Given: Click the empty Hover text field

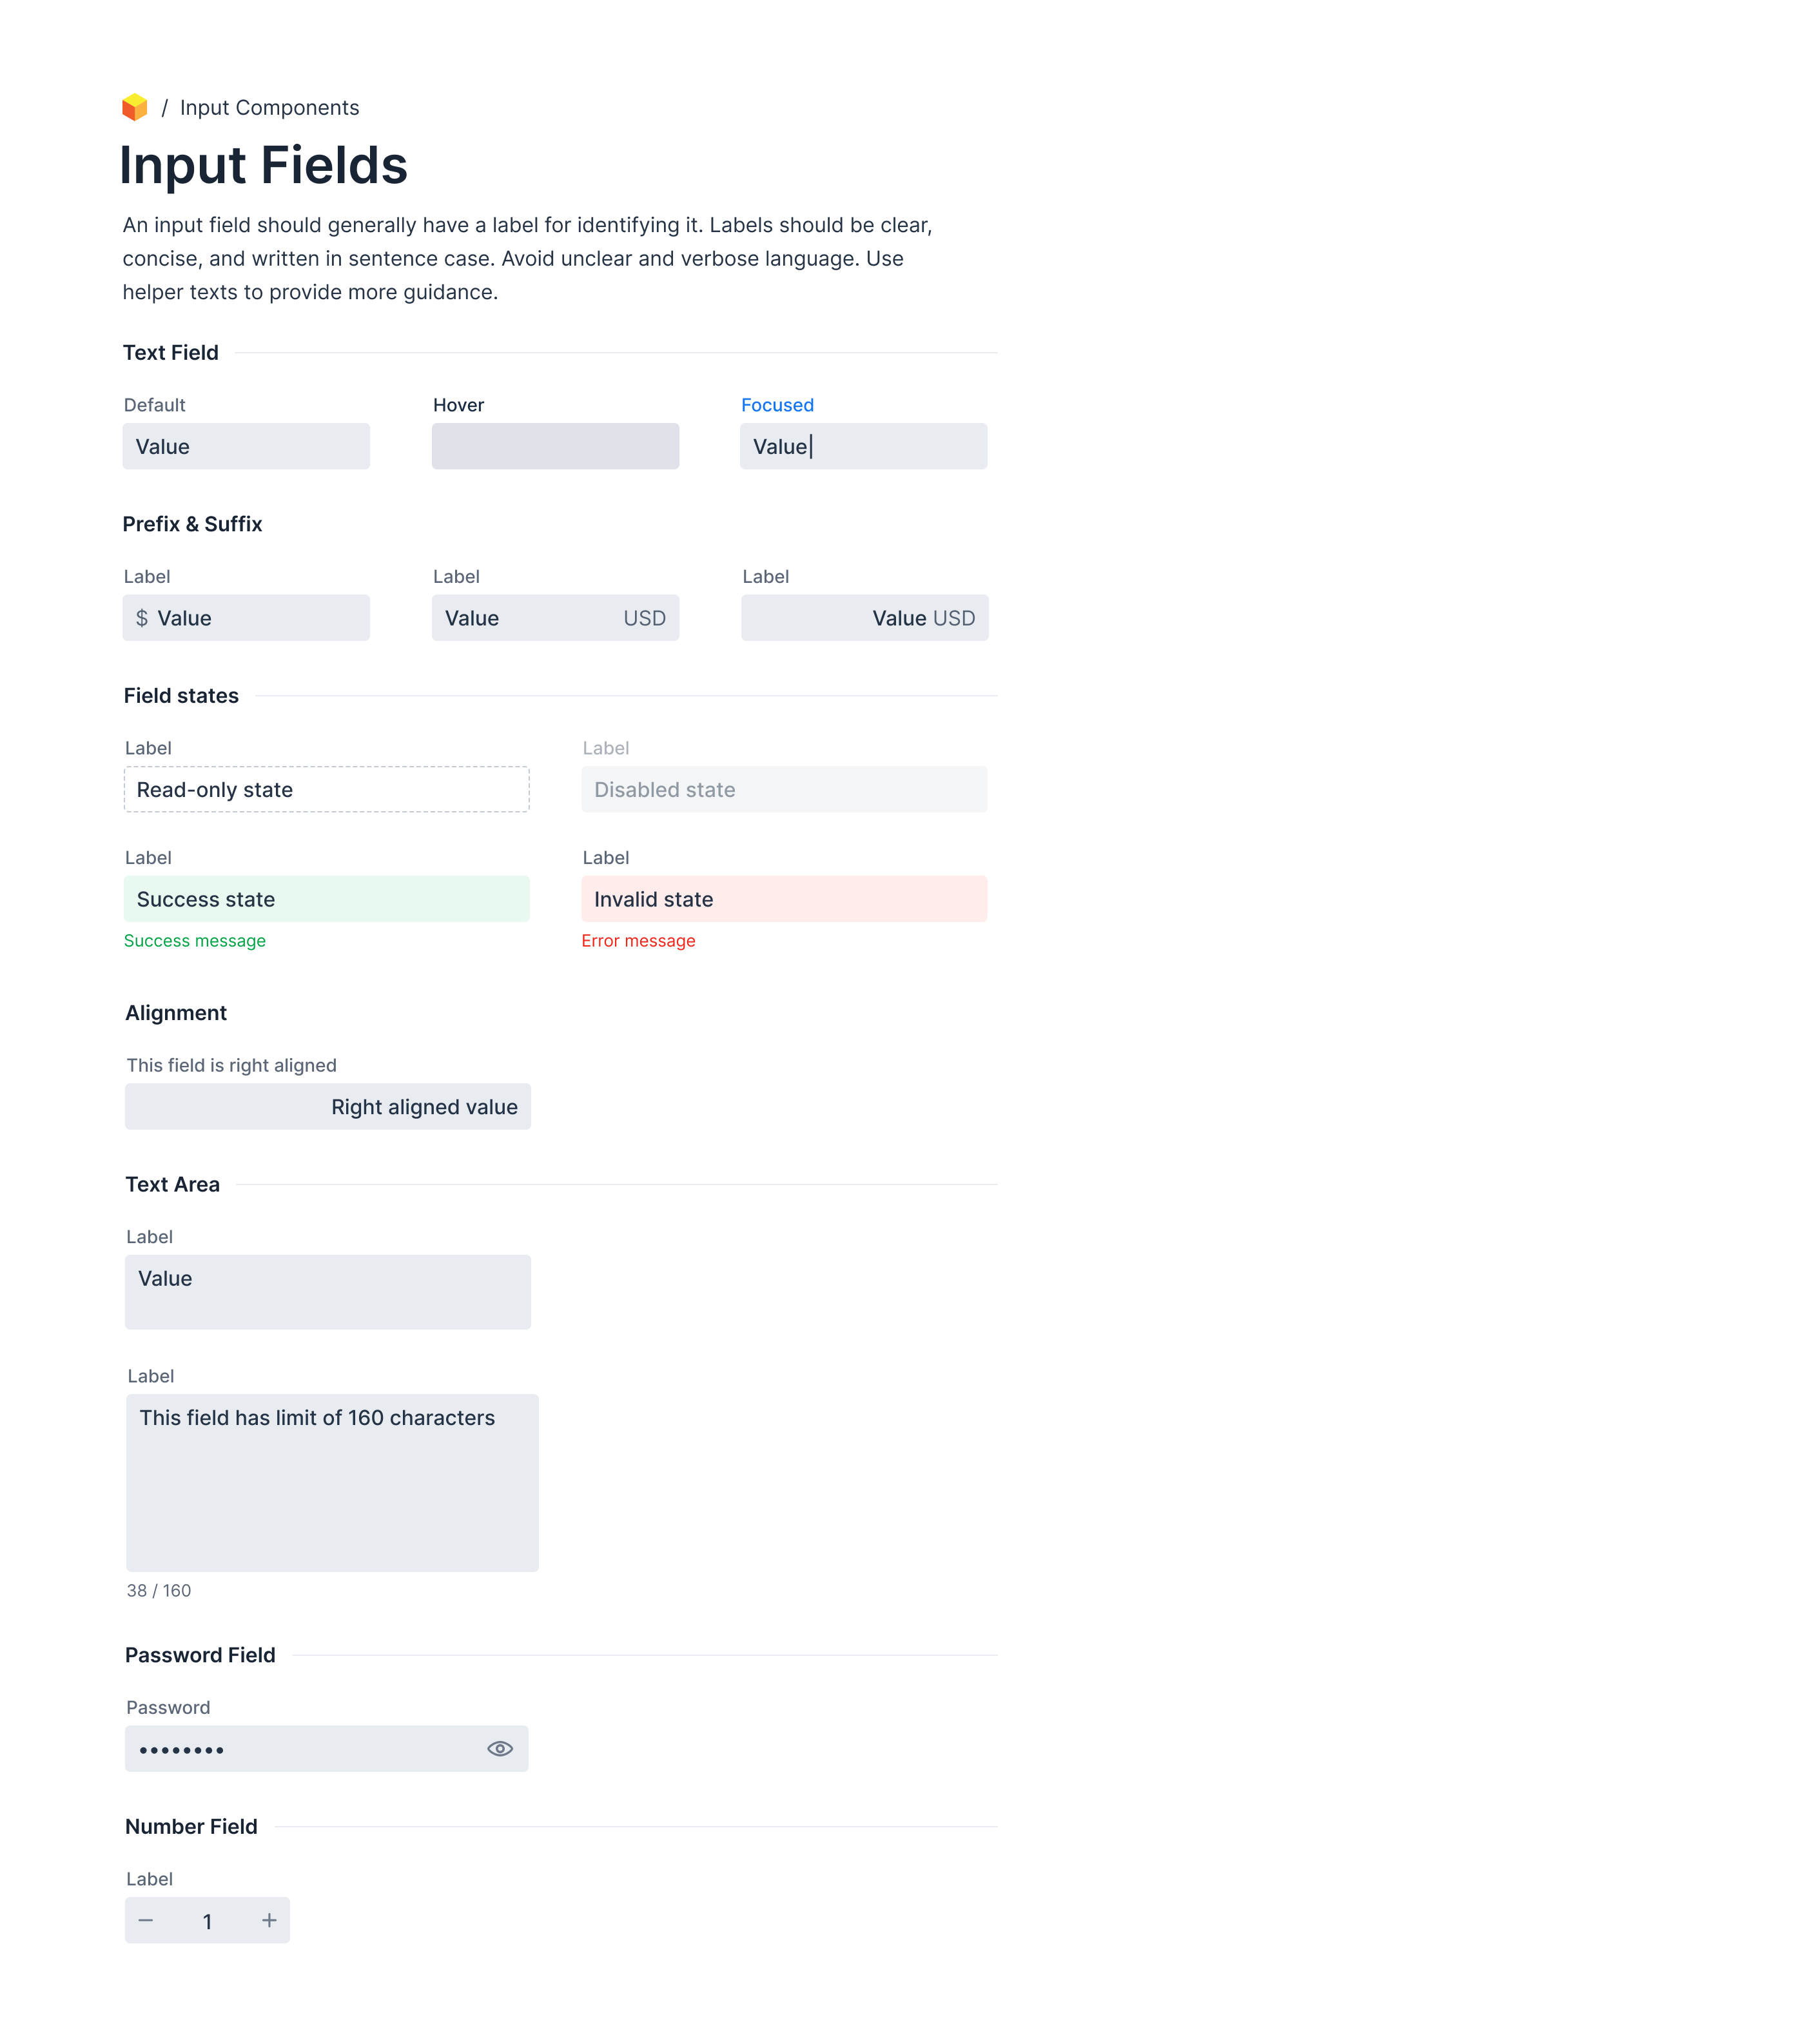Looking at the screenshot, I should [555, 446].
